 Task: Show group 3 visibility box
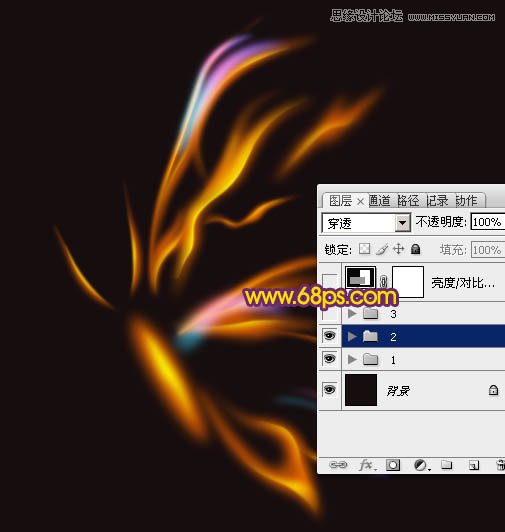pyautogui.click(x=331, y=314)
